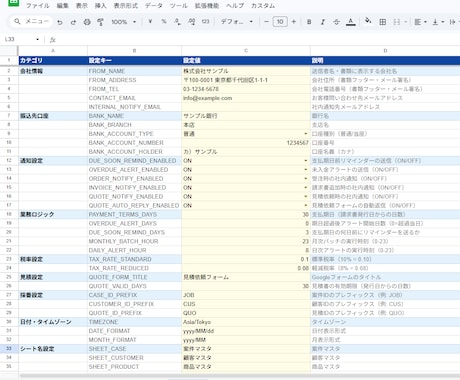Open DUE_SOON_REMIND_ENABLED ON dropdown
Screen dimensions: 460x380
click(x=306, y=161)
